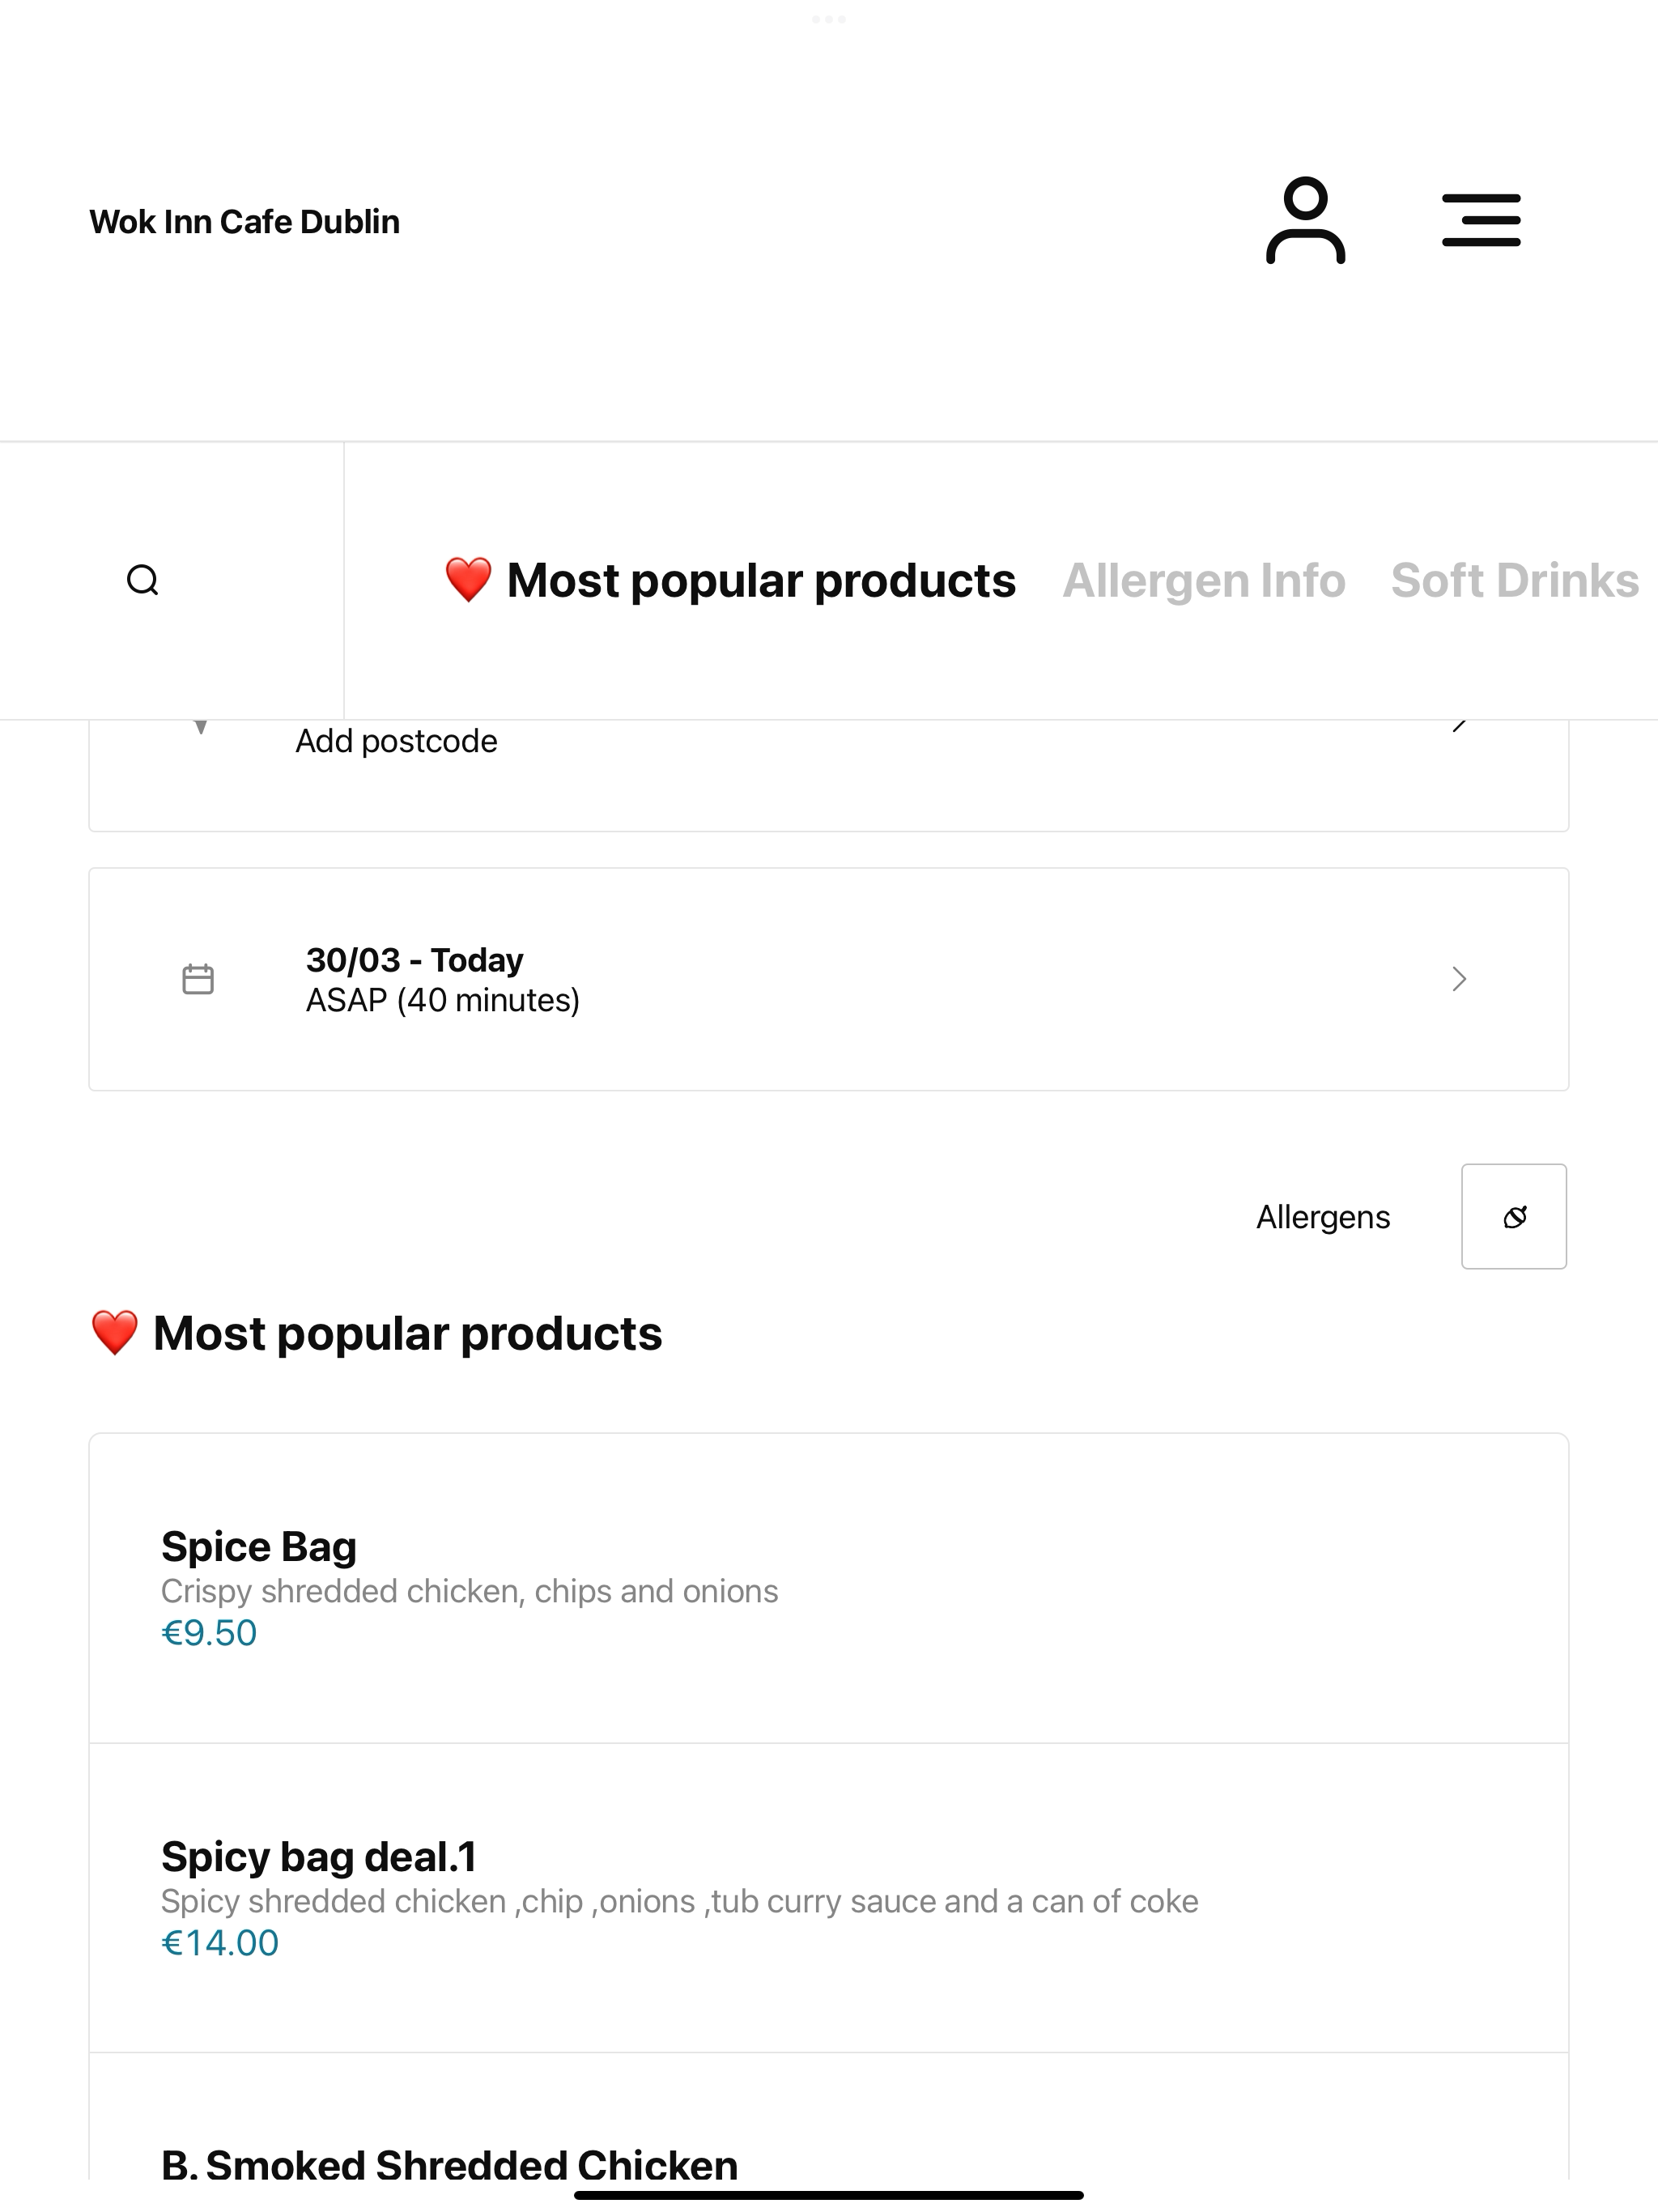
Task: Click the €14.00 price of Spicy bag deal
Action: (220, 1943)
